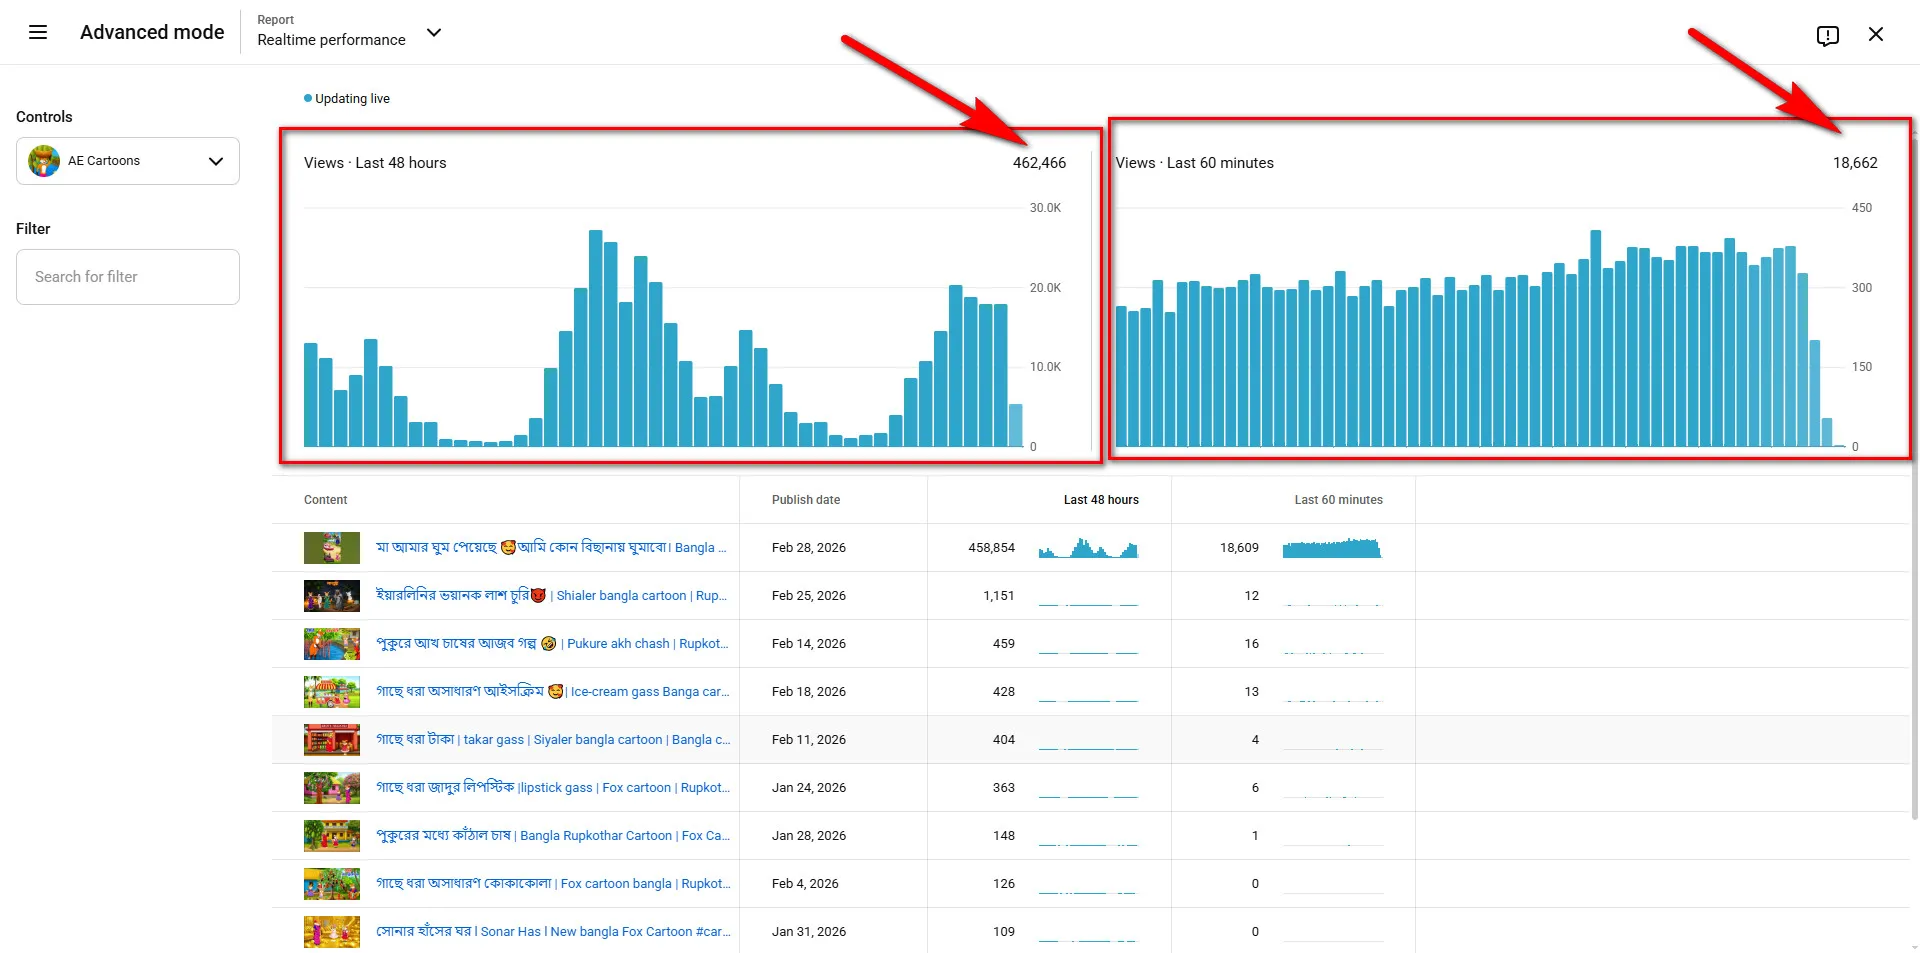Open the AE Cartoons channel selector
This screenshot has height=953, width=1920.
[128, 161]
